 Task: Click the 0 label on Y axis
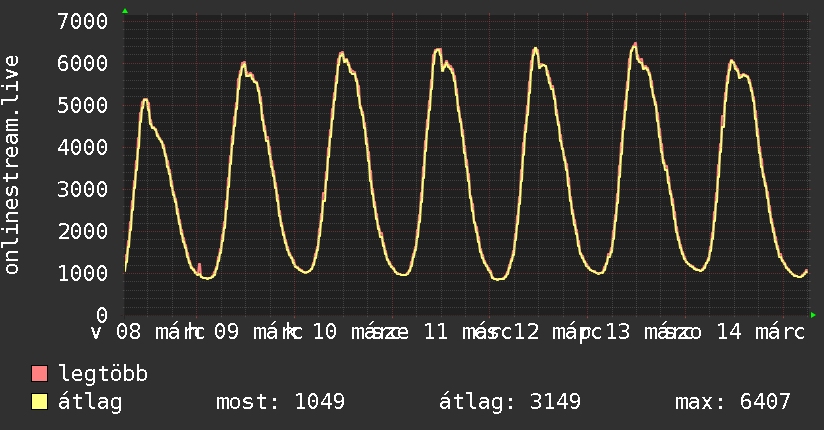click(x=101, y=315)
